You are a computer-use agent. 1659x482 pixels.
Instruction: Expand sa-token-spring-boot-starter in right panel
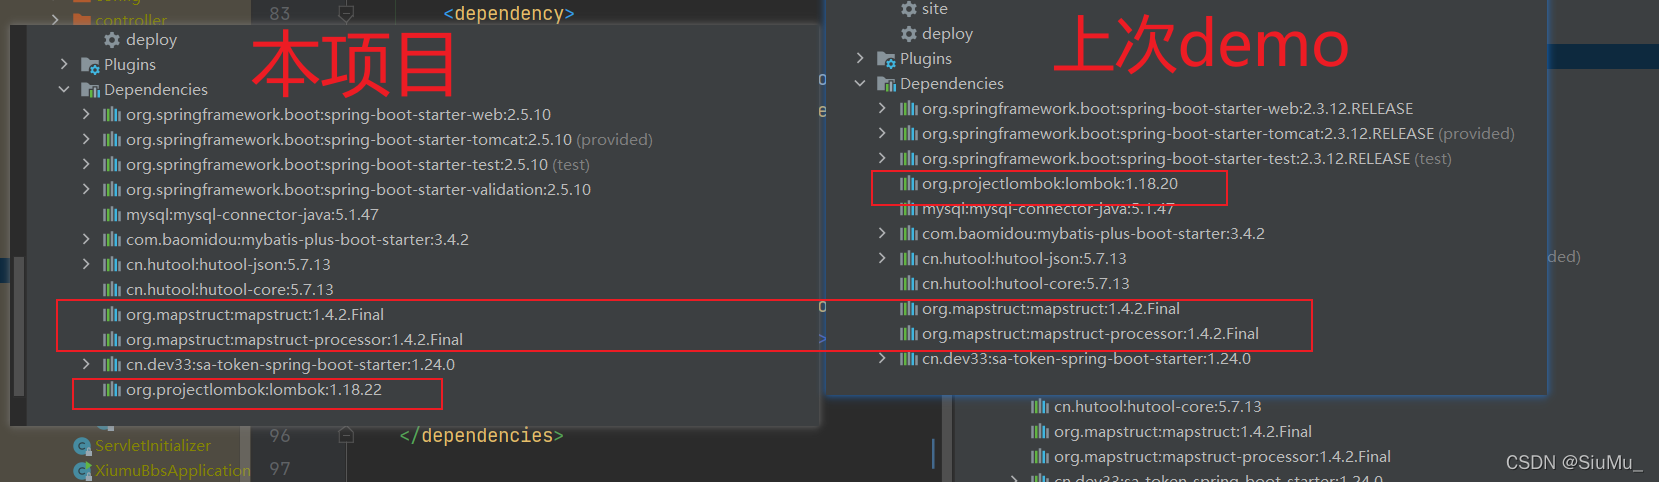click(x=882, y=359)
